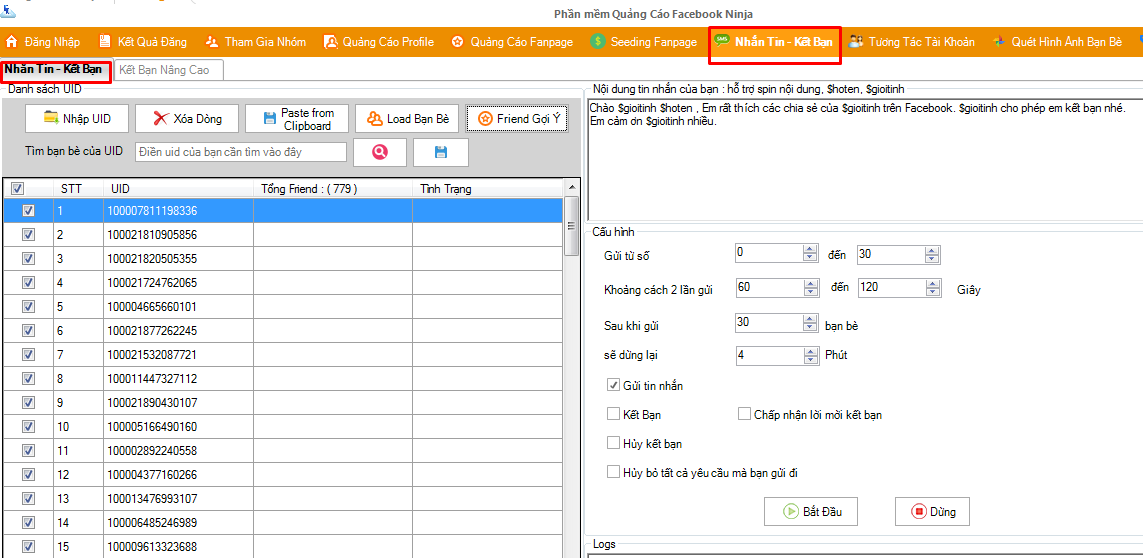Screen dimensions: 1143x558
Task: Click the Bắt Đầu start button
Action: point(811,511)
